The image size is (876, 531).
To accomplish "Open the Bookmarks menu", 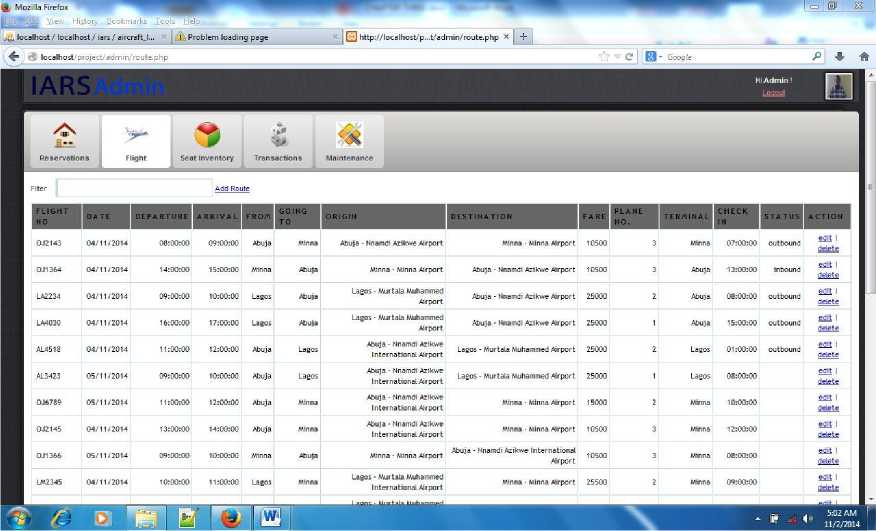I will tap(126, 20).
